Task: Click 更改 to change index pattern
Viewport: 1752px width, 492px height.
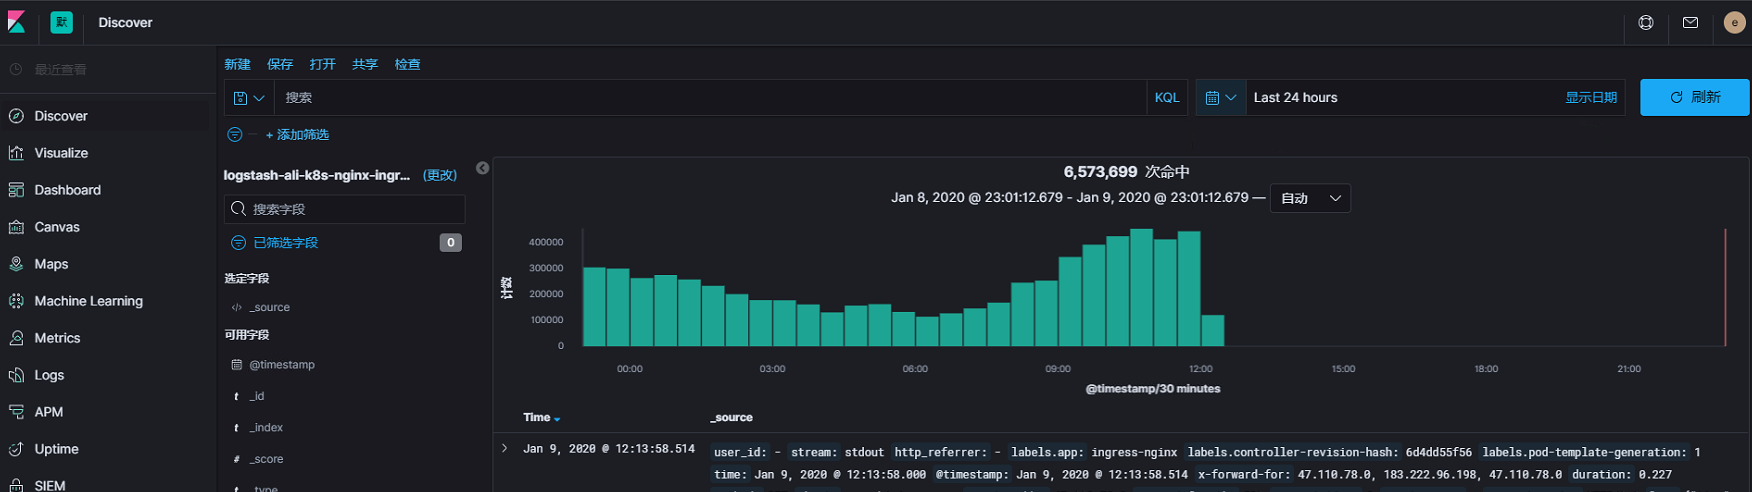Action: [x=440, y=175]
